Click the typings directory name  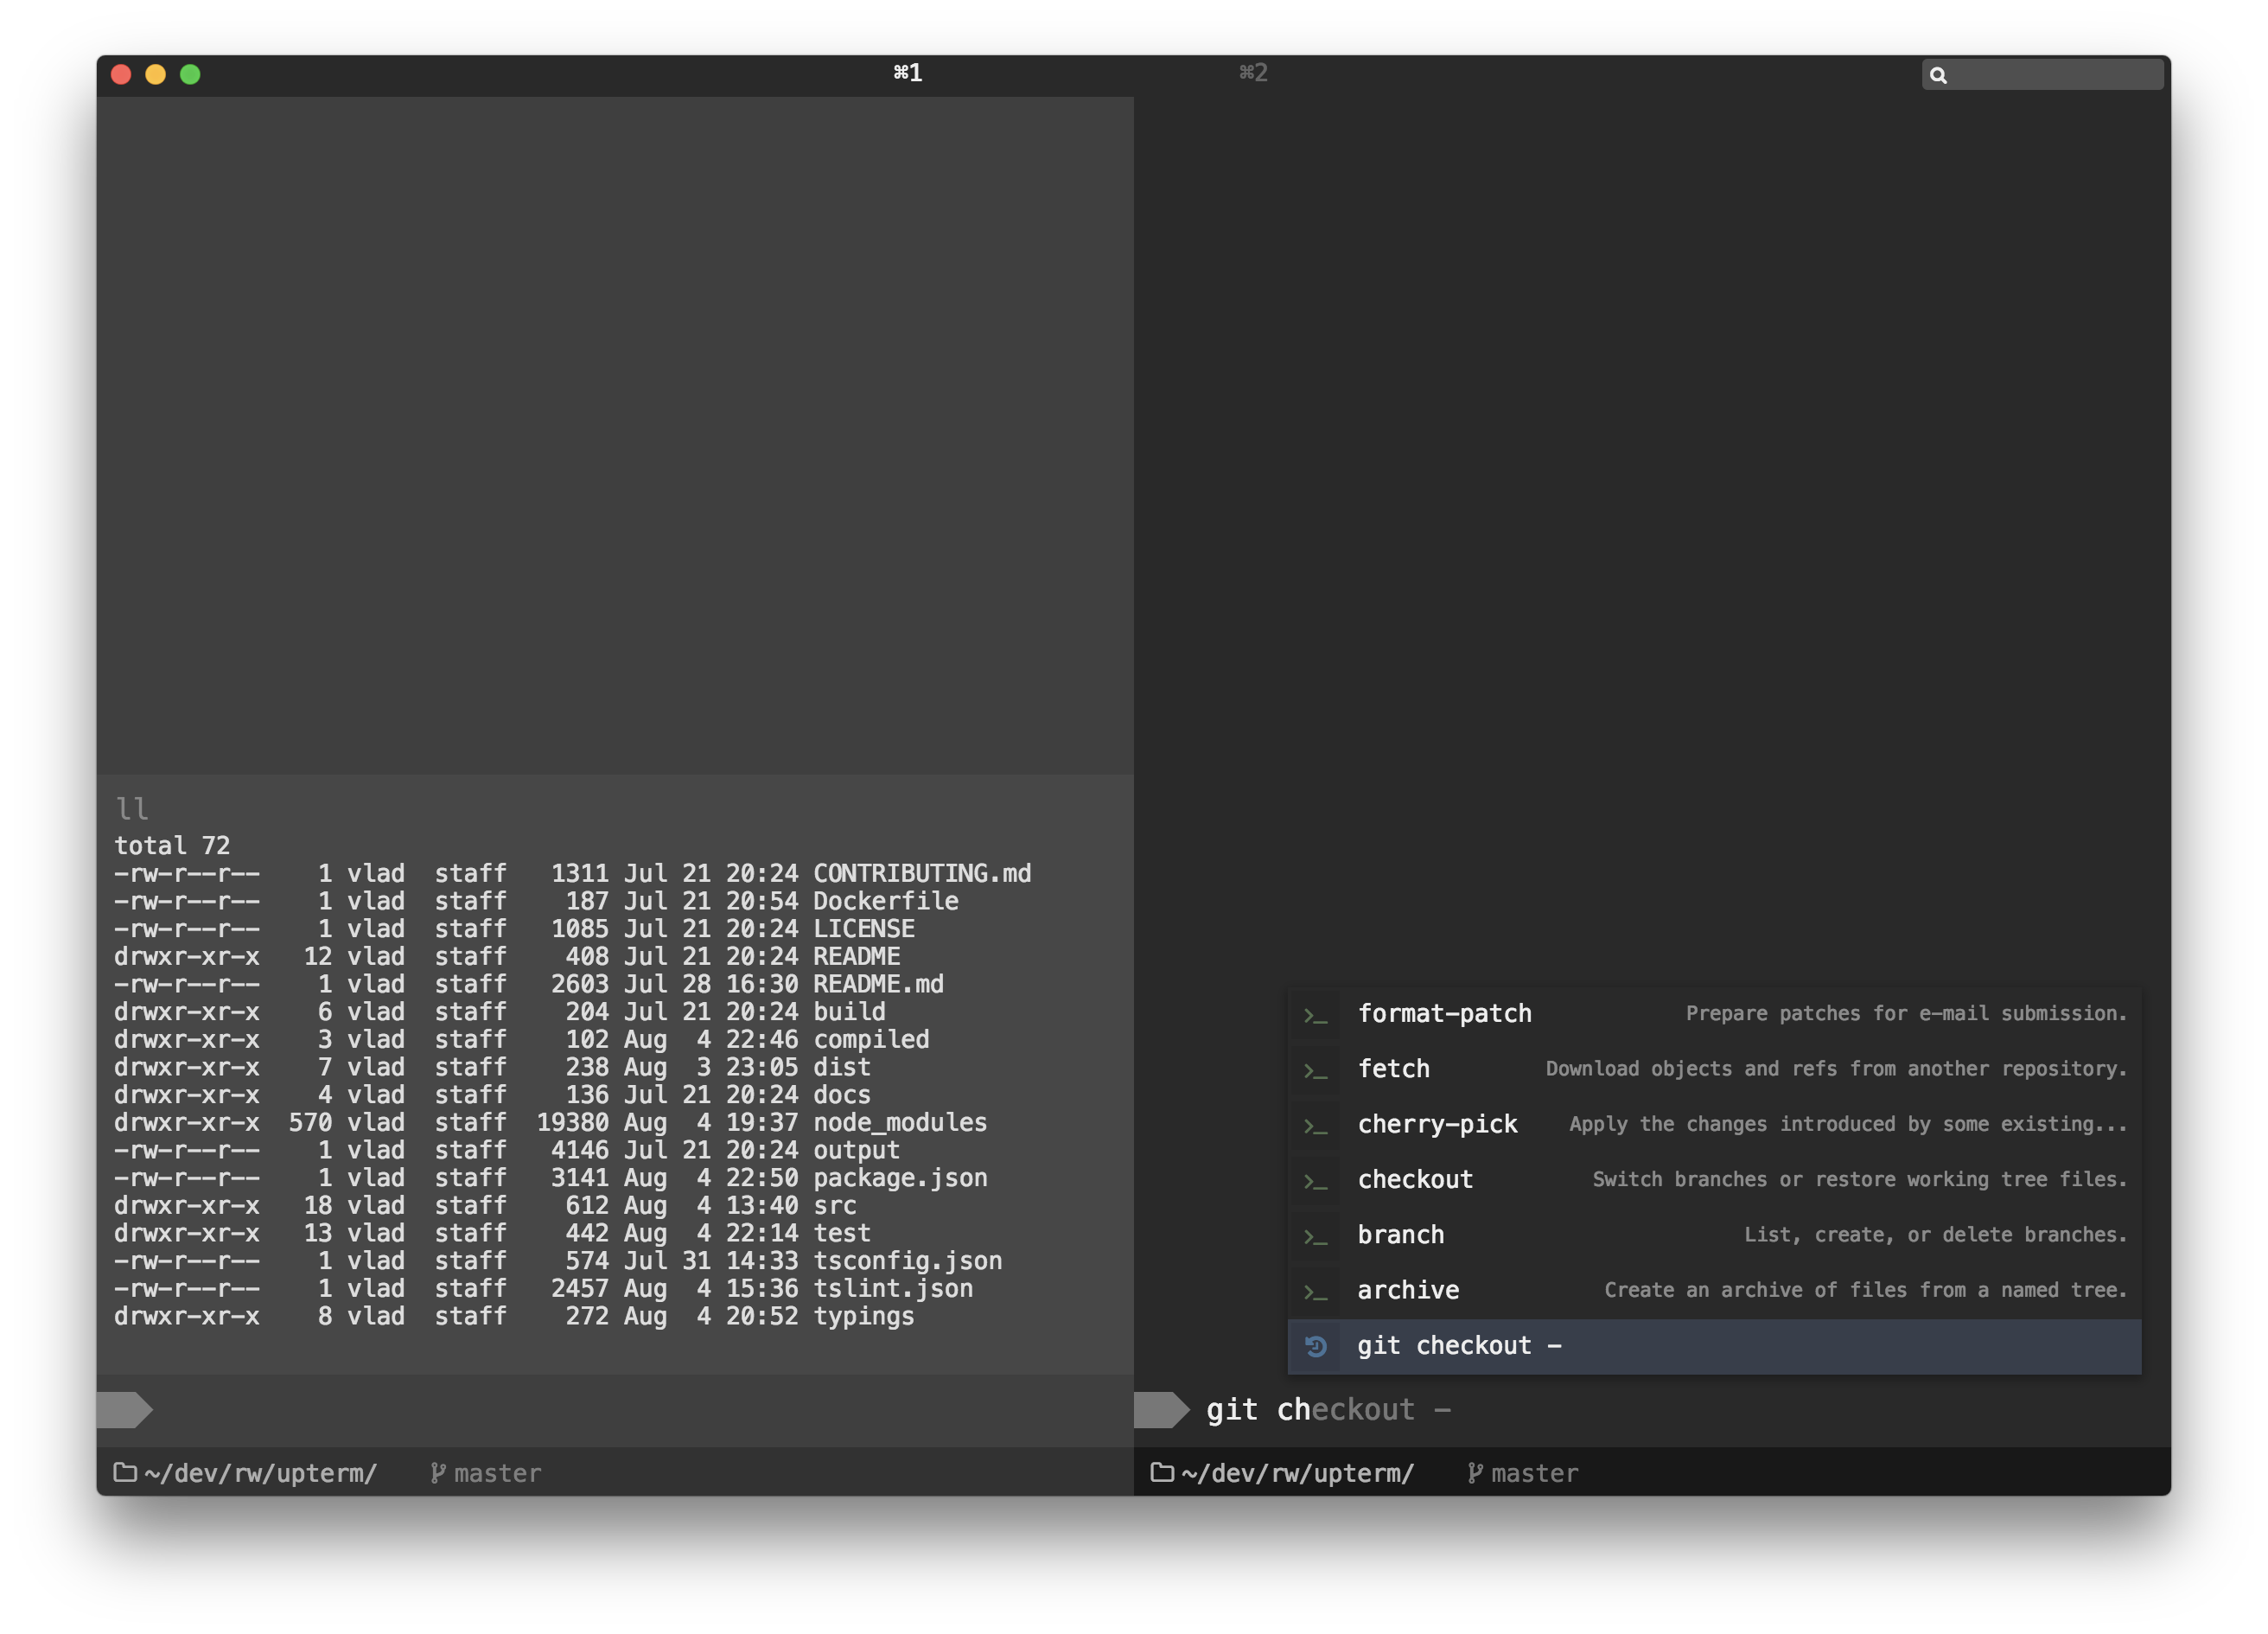click(x=864, y=1316)
